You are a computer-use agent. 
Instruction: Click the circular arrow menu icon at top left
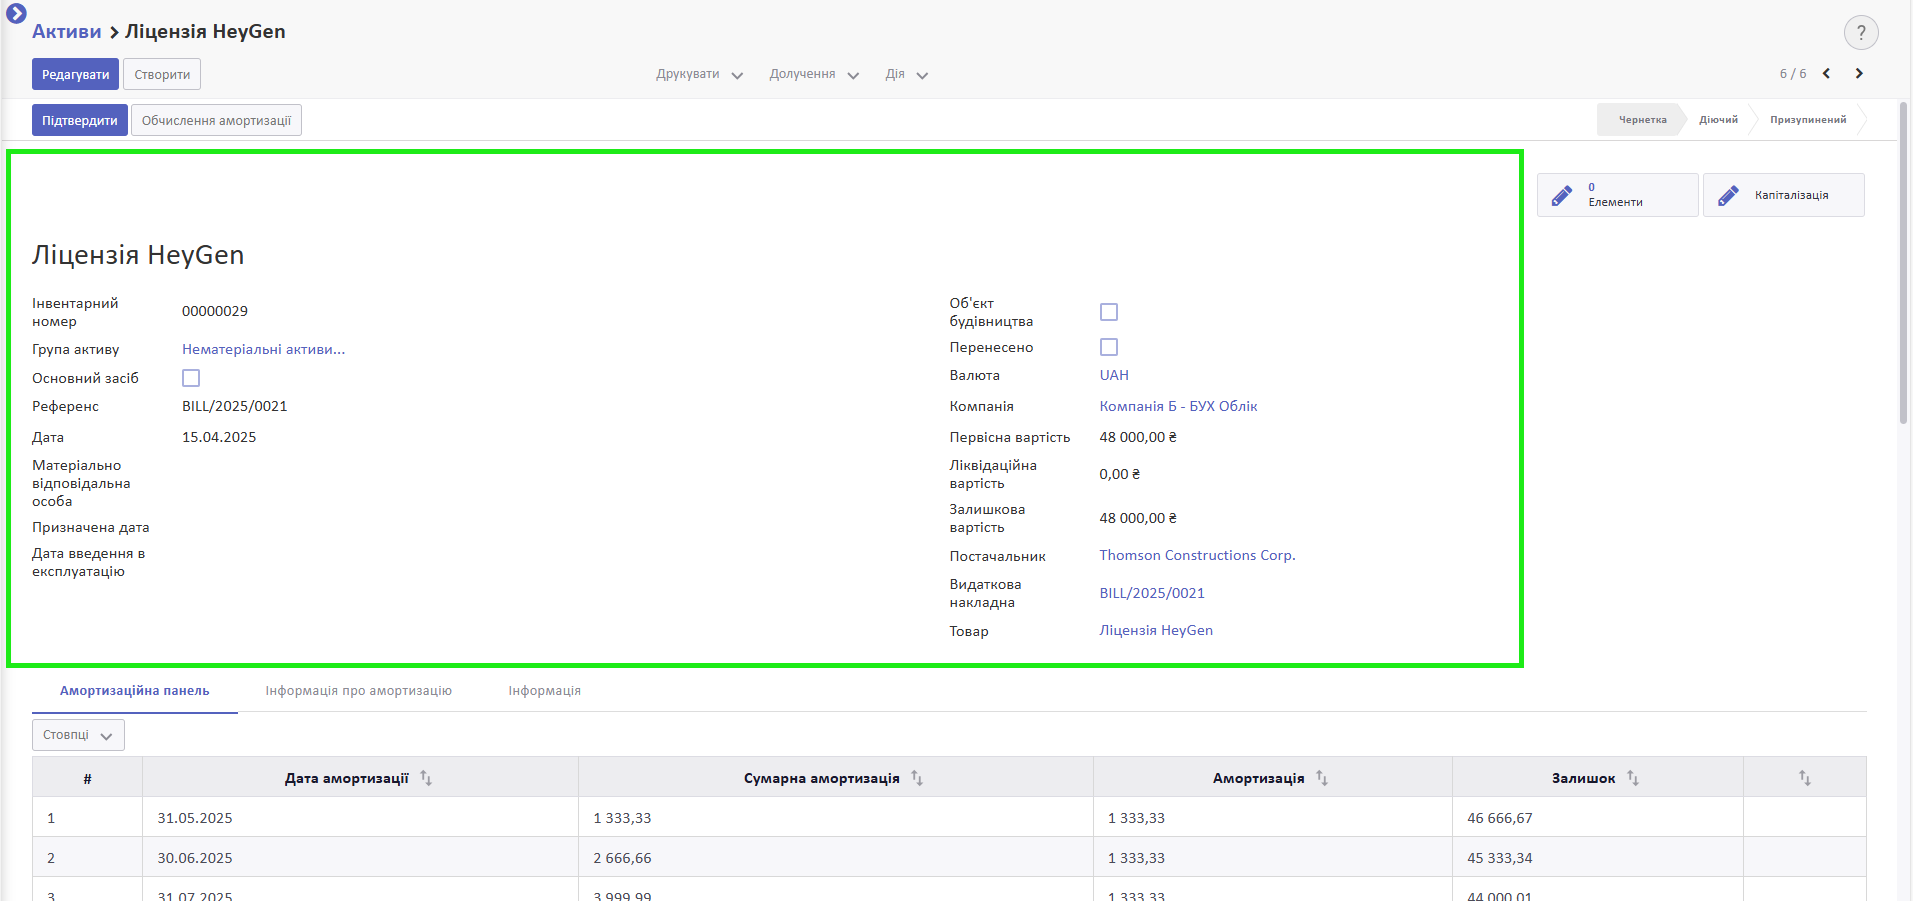[x=16, y=14]
